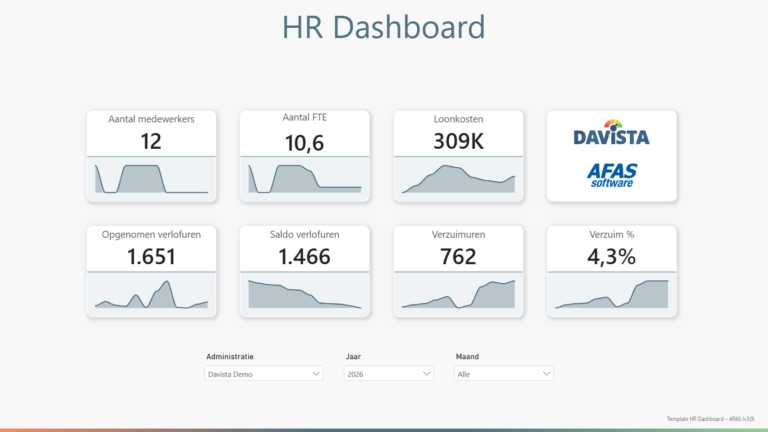Screen dimensions: 768x432
Task: Click the Maand filter label
Action: 467,357
